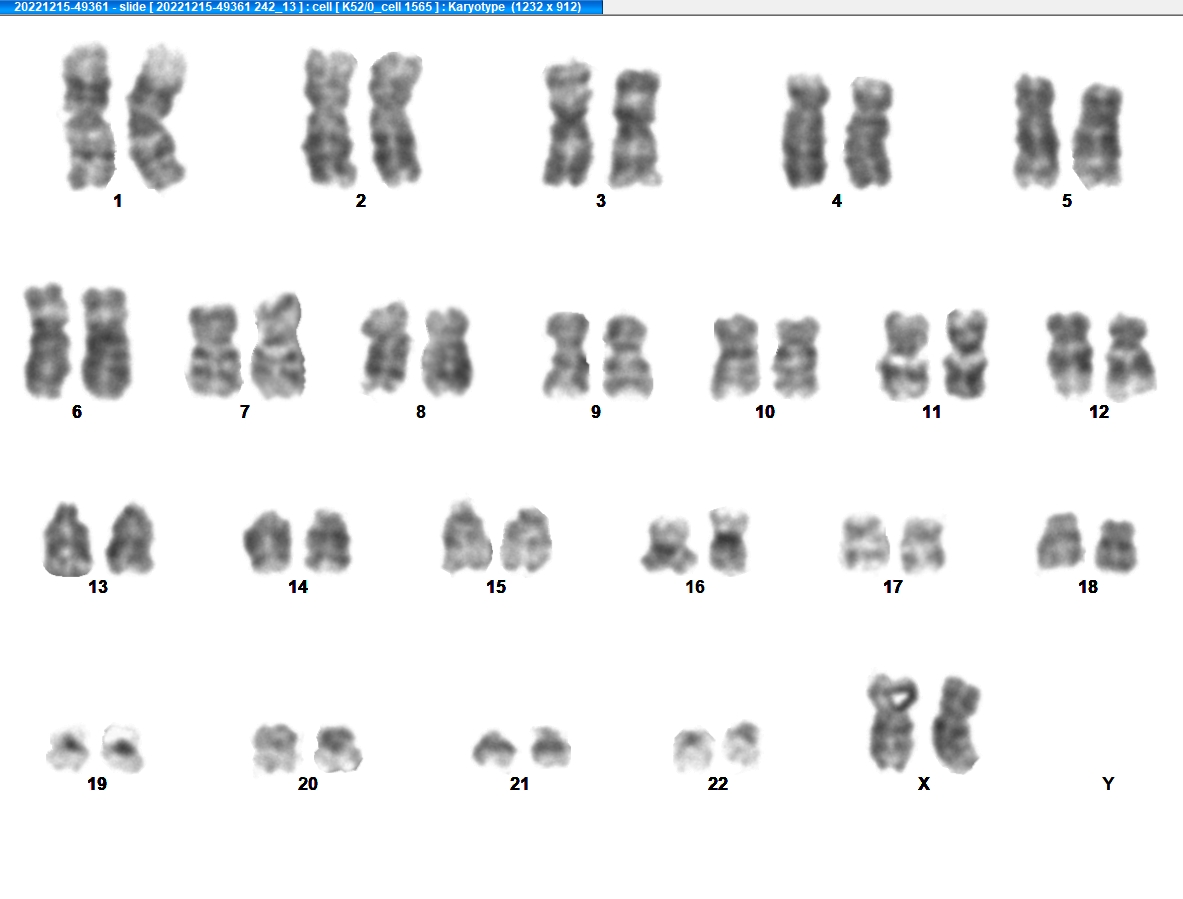Click the label number 21

point(519,784)
